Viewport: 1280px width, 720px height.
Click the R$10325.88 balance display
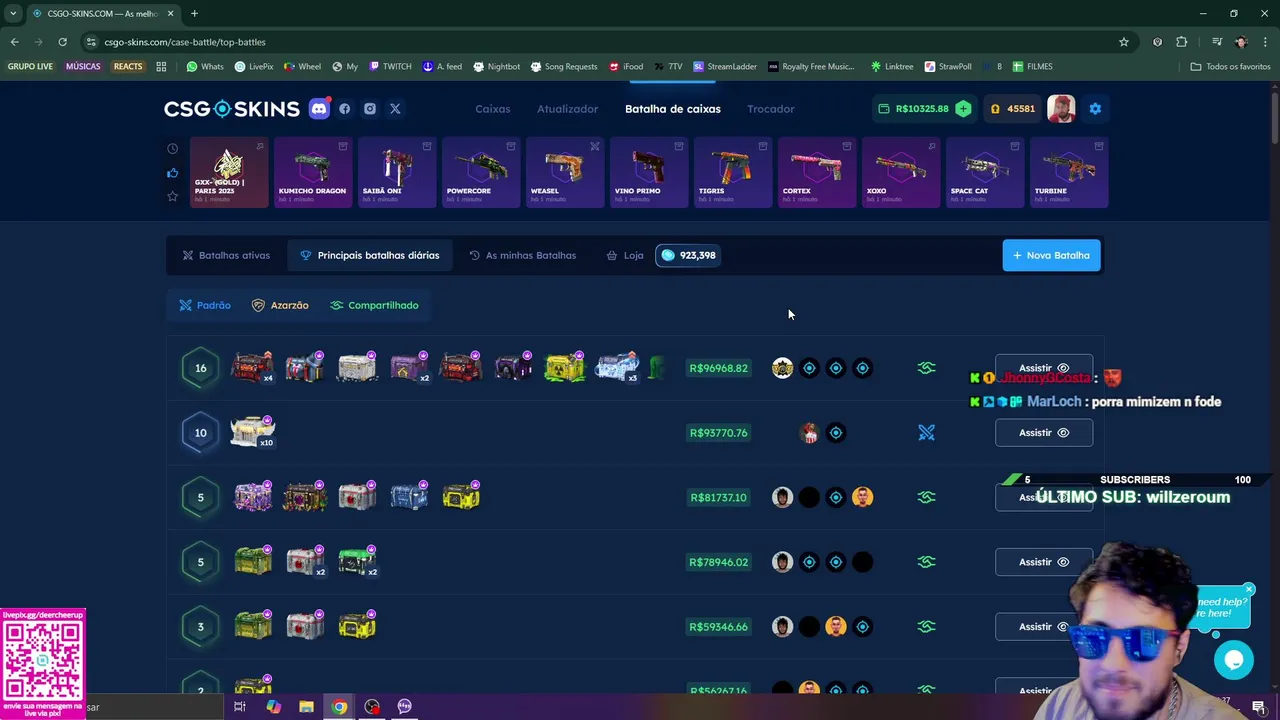[914, 109]
